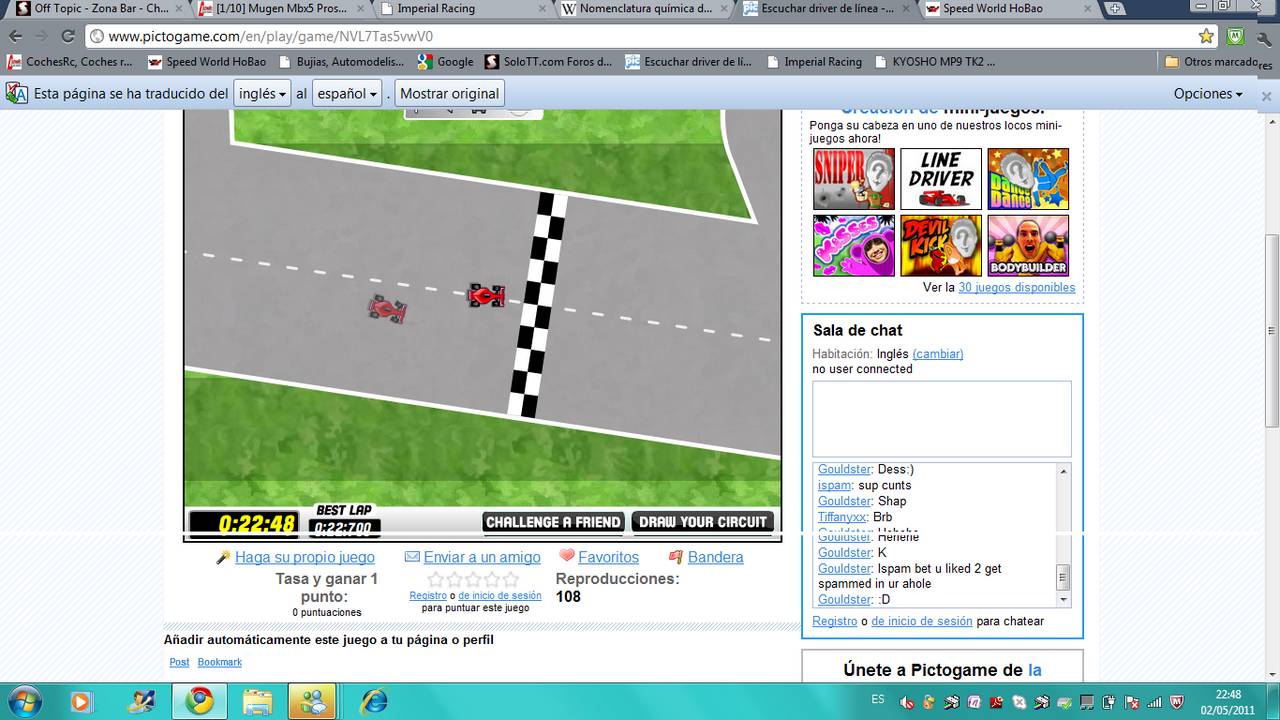Open Windows Explorer from taskbar

pos(257,700)
